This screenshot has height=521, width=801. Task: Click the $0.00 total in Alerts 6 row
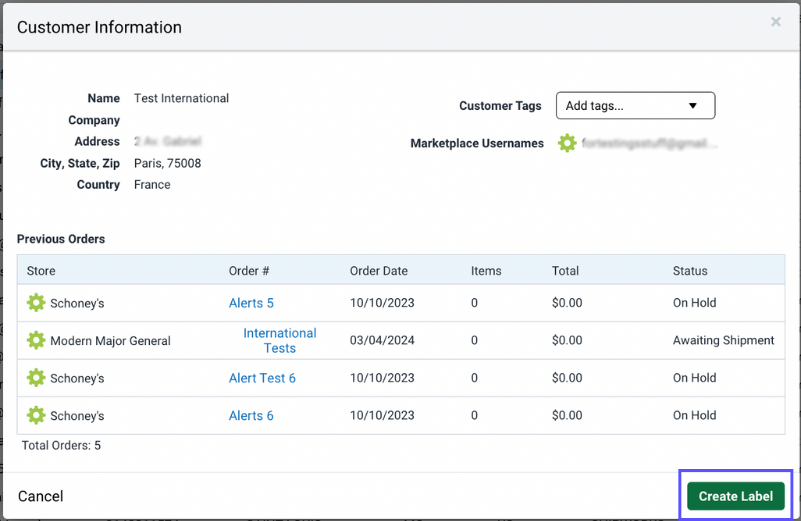(567, 415)
